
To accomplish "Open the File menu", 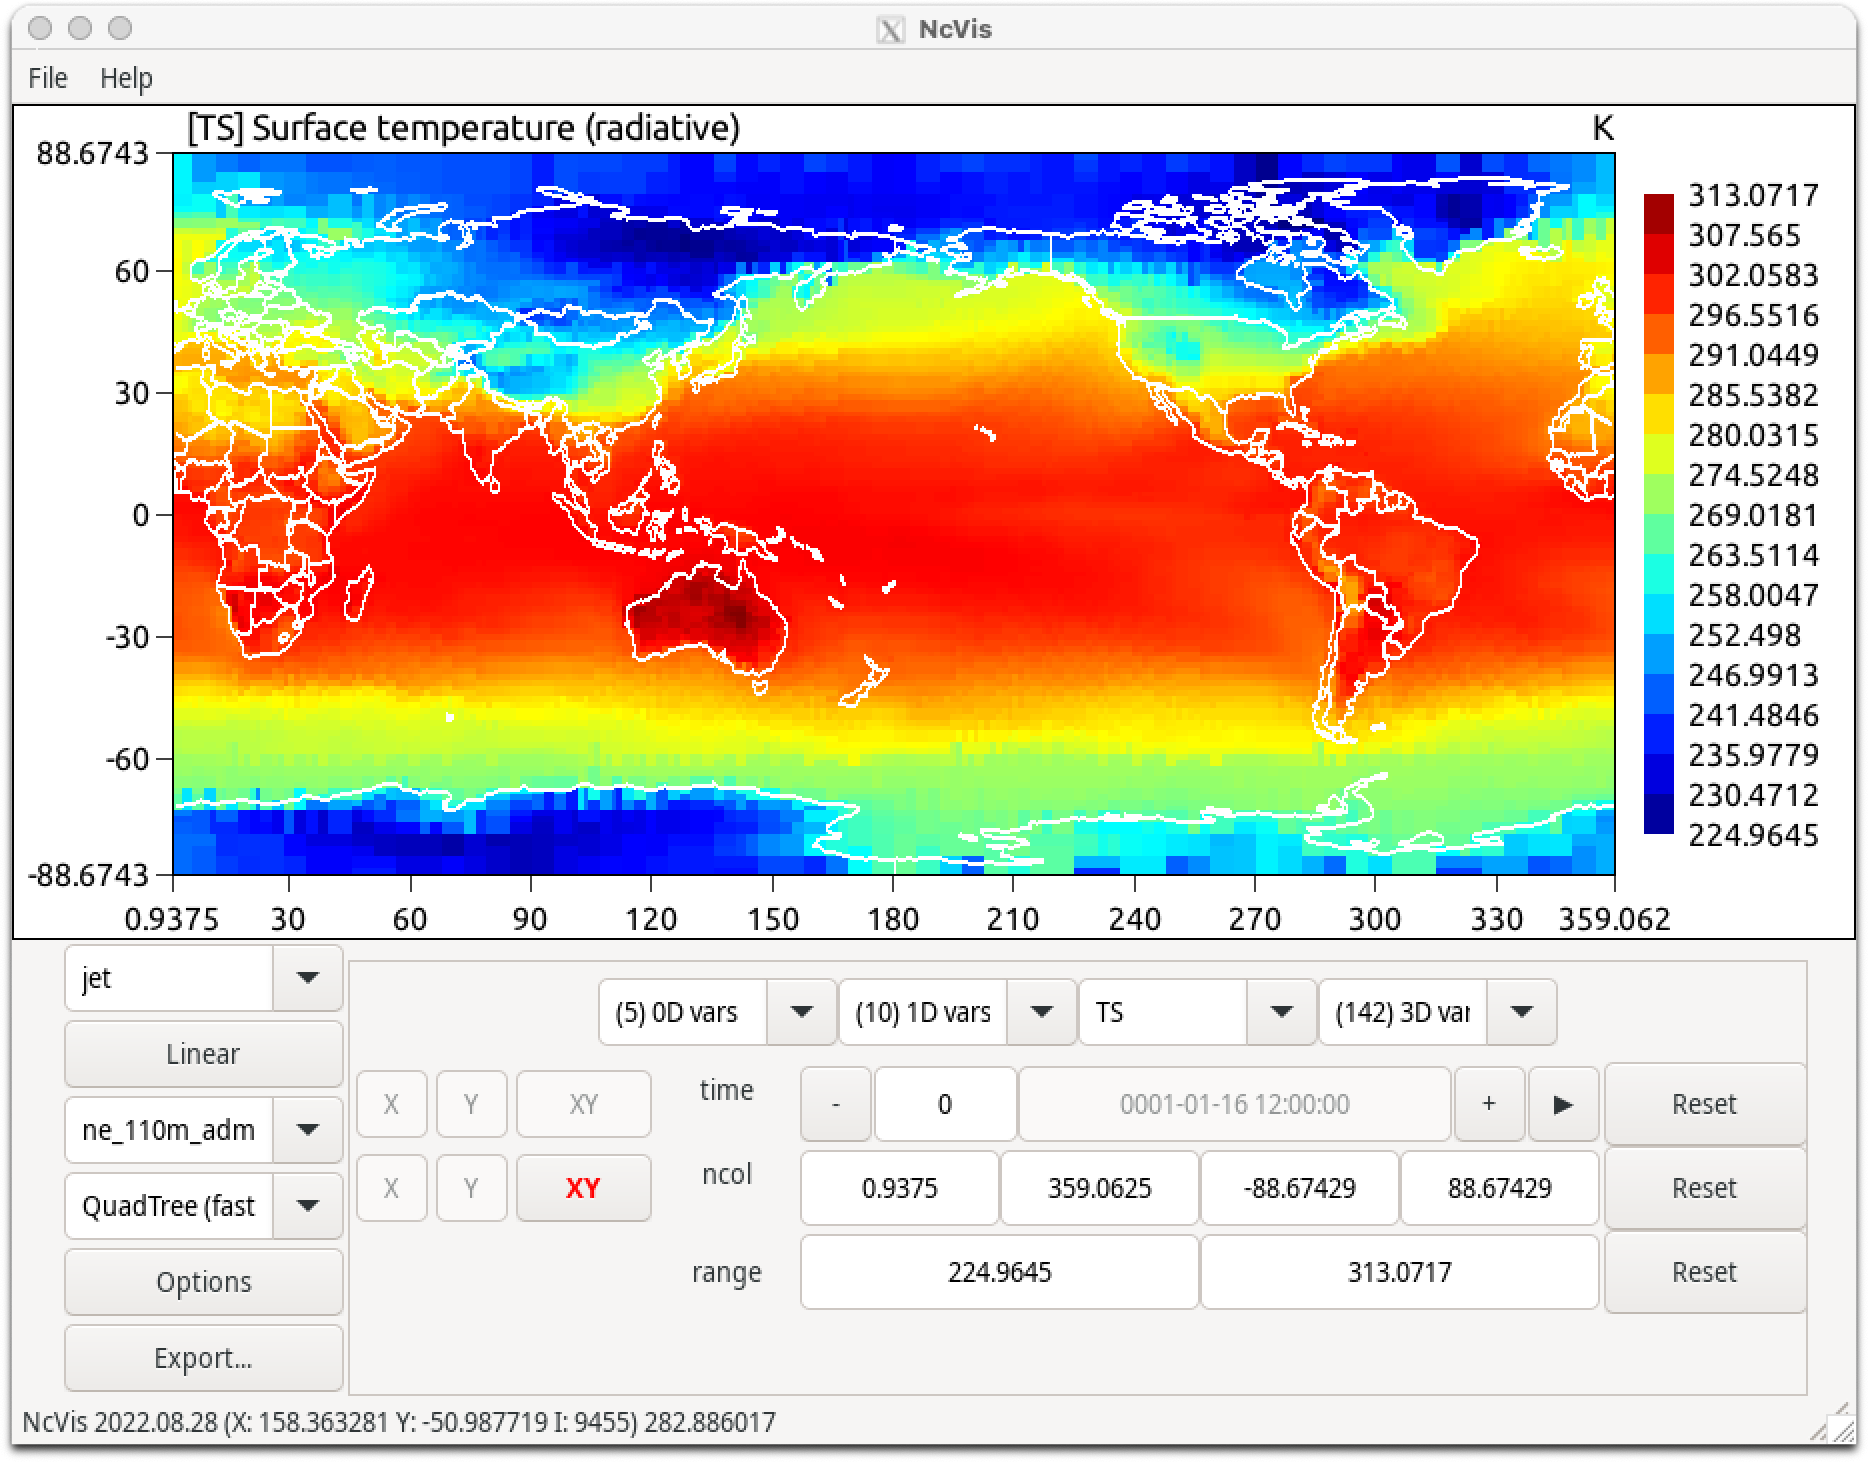I will [48, 78].
